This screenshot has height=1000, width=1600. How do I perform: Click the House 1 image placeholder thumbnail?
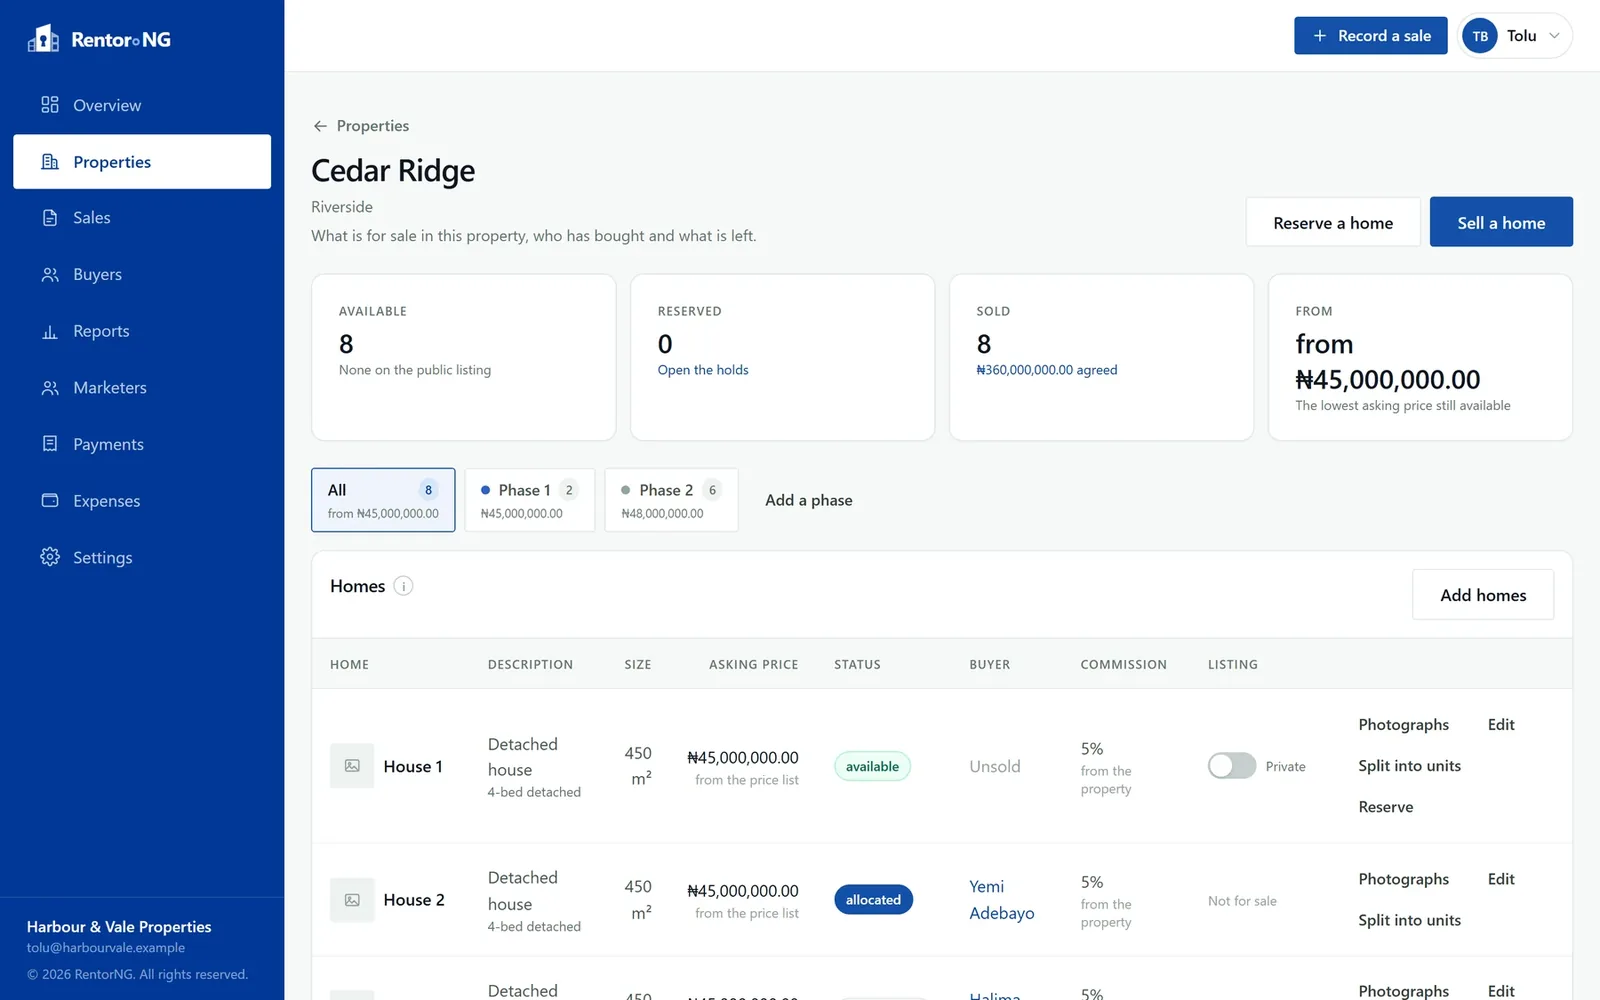tap(352, 766)
